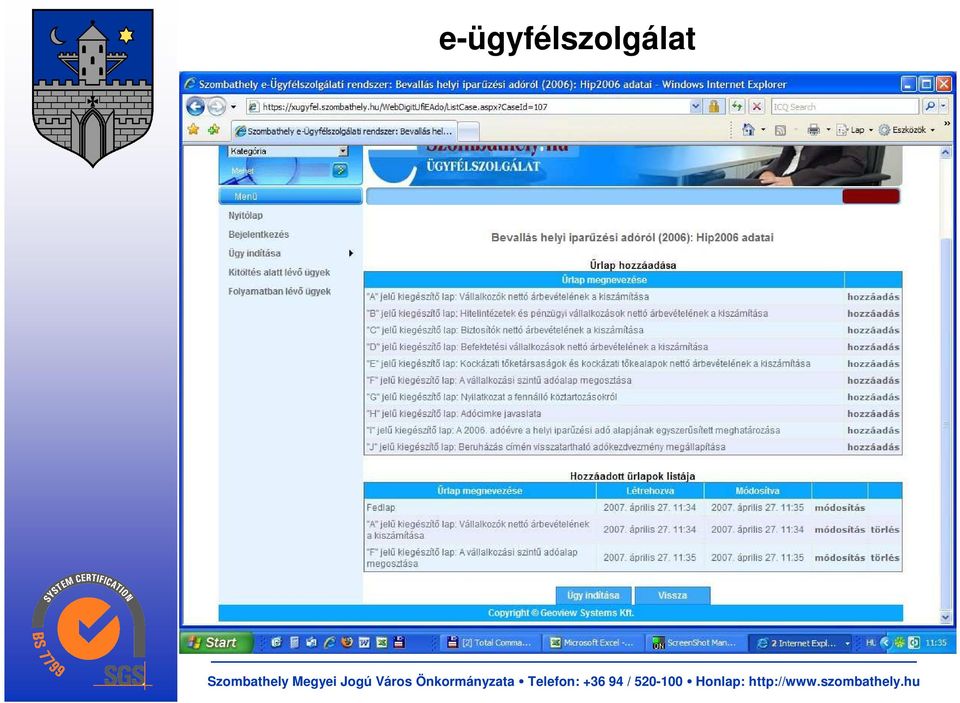Click the Print printer icon
The height and width of the screenshot is (703, 960).
coord(813,130)
